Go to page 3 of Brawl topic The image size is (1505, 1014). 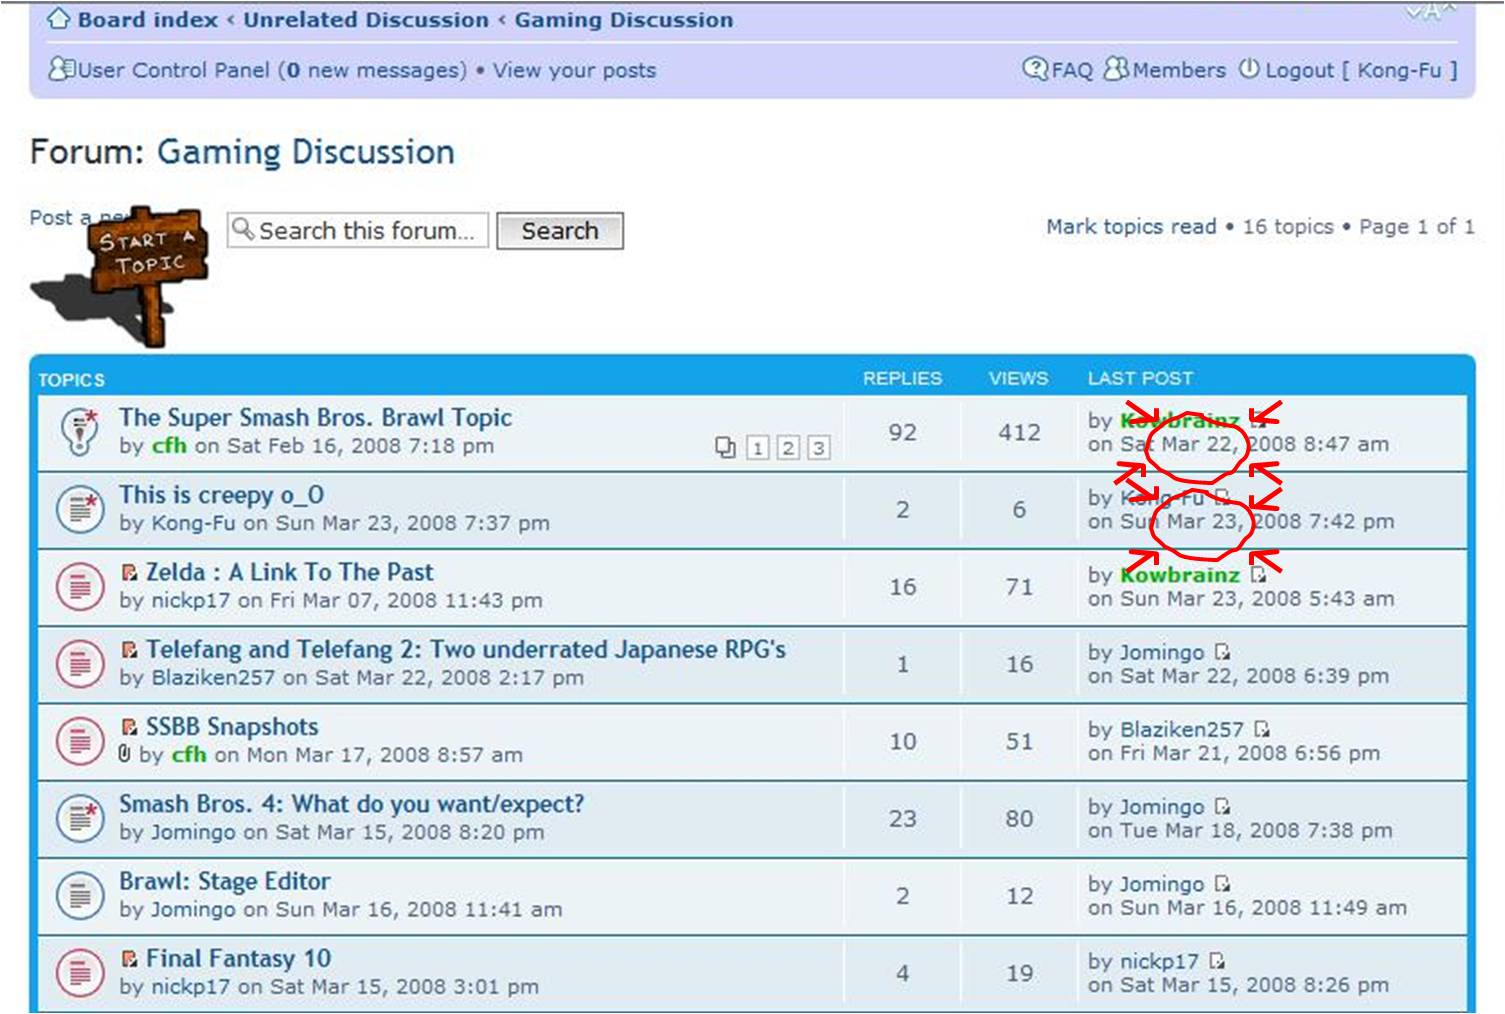[818, 448]
